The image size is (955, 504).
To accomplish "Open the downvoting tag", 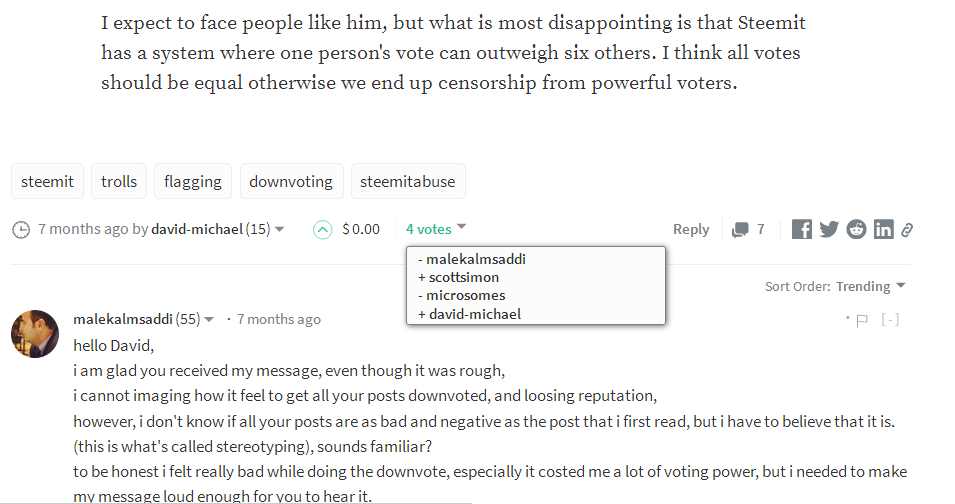I will (291, 182).
